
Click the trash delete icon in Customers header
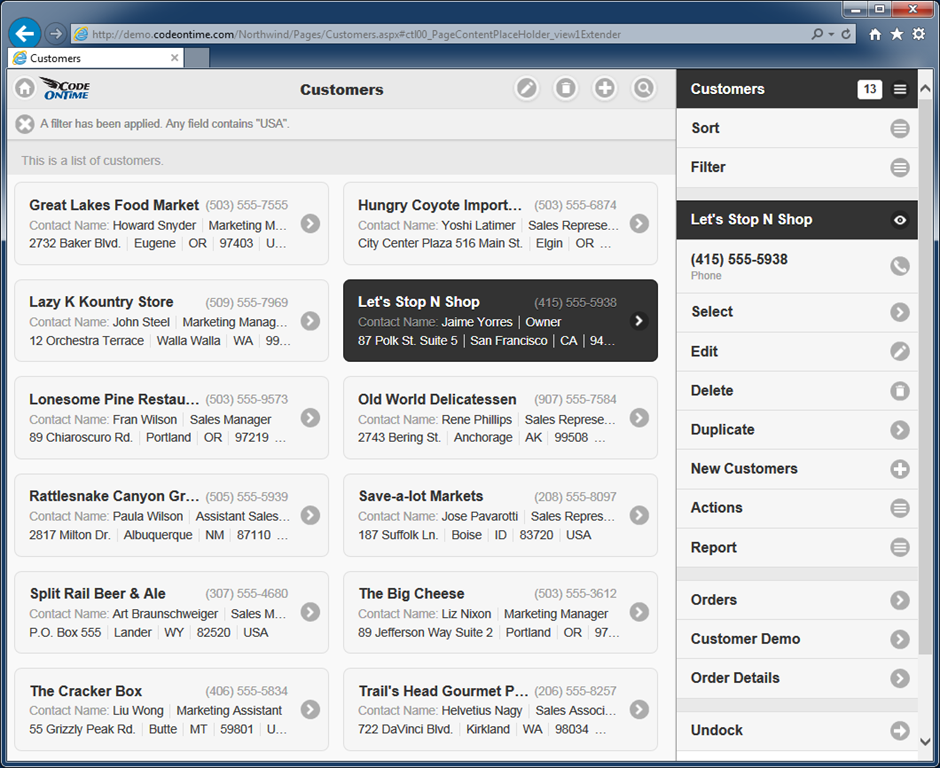coord(566,89)
